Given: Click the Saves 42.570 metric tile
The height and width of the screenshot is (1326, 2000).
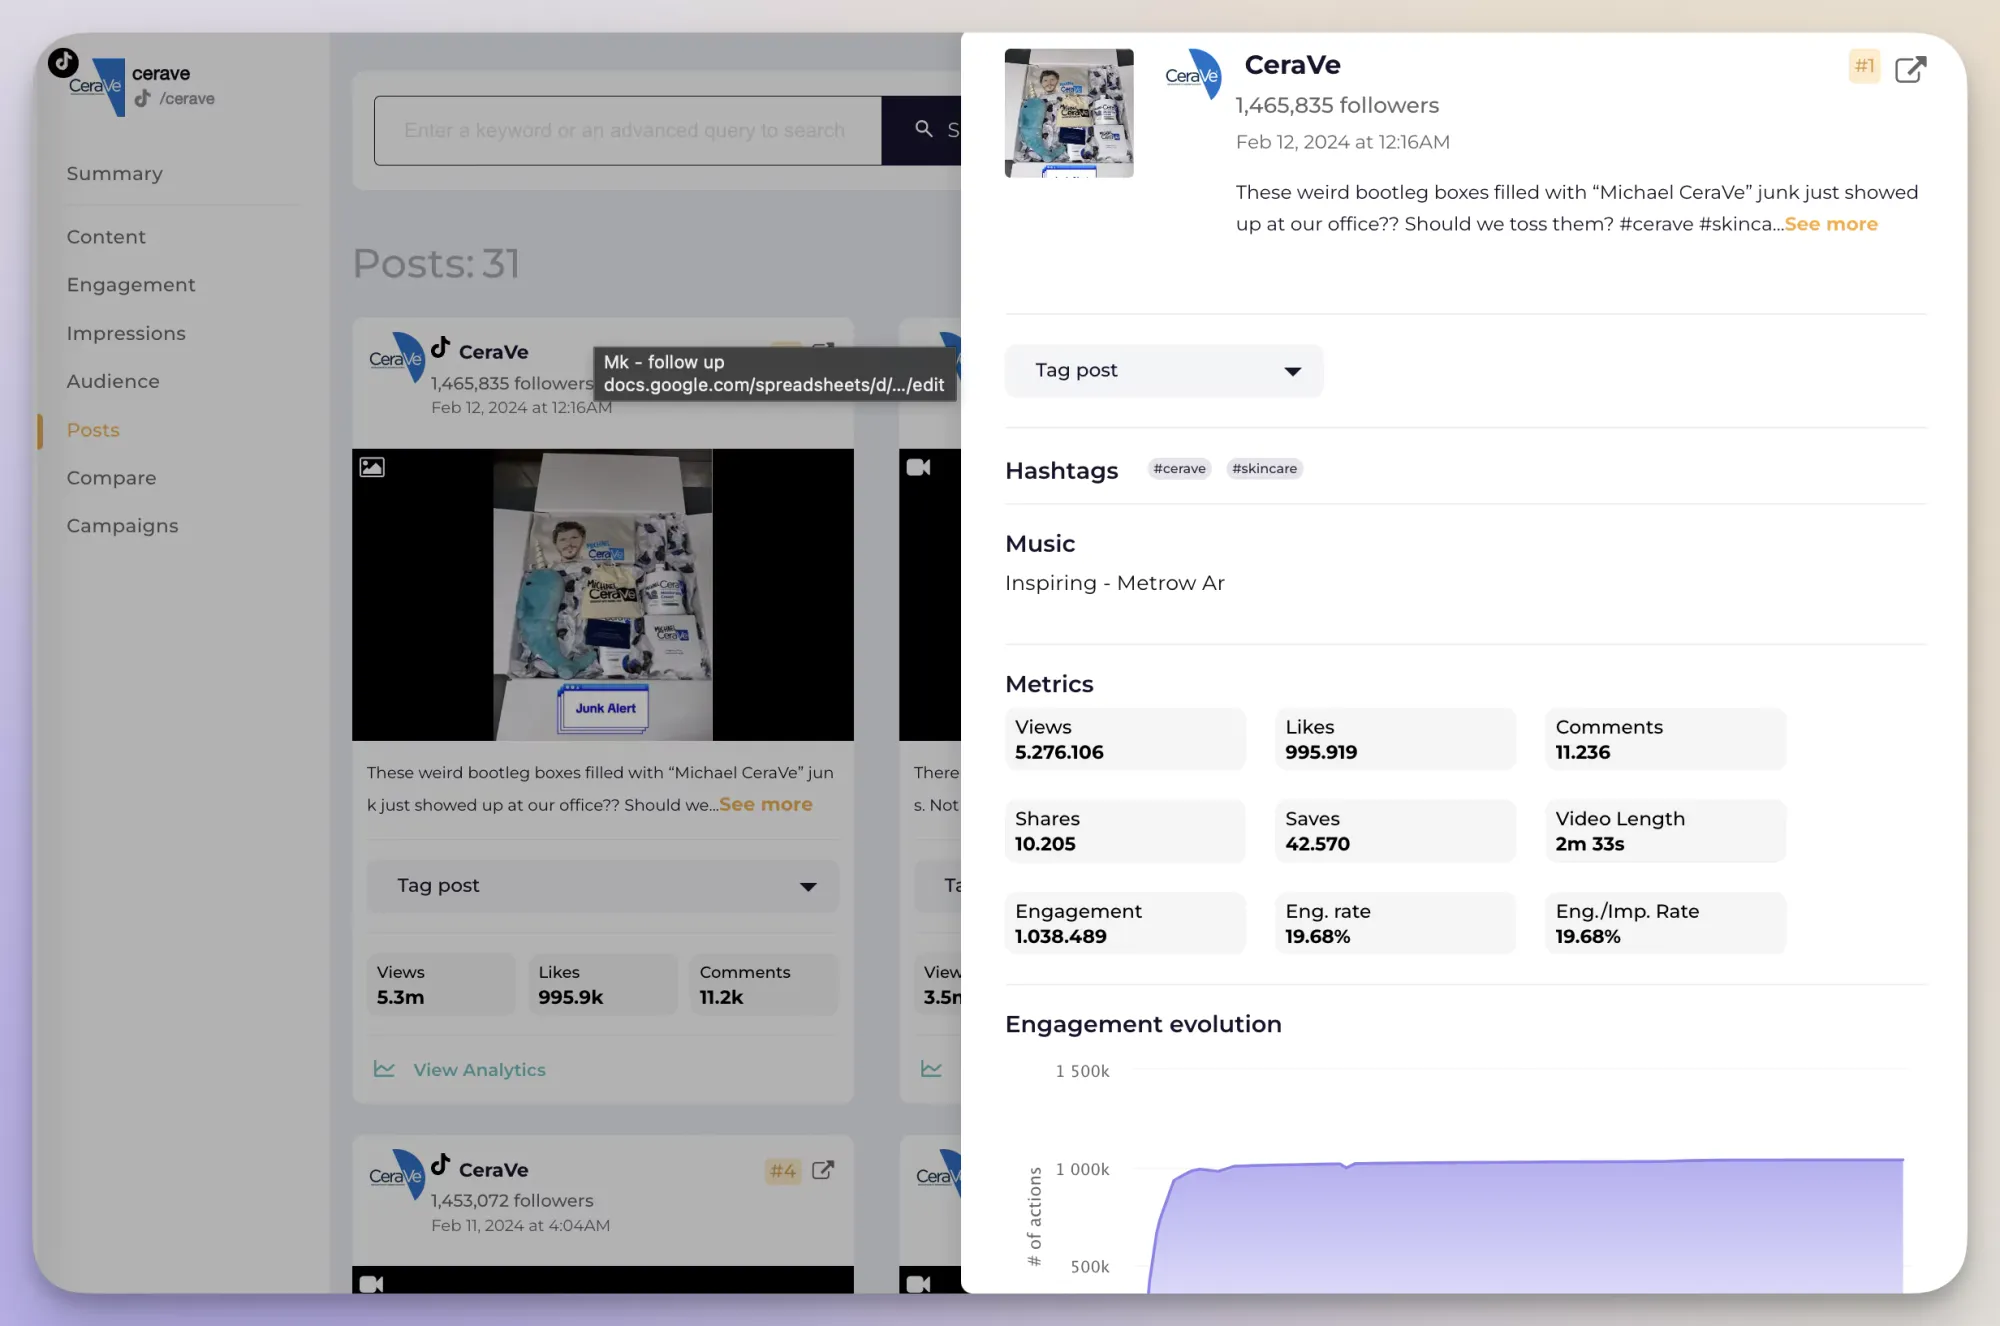Looking at the screenshot, I should coord(1395,831).
